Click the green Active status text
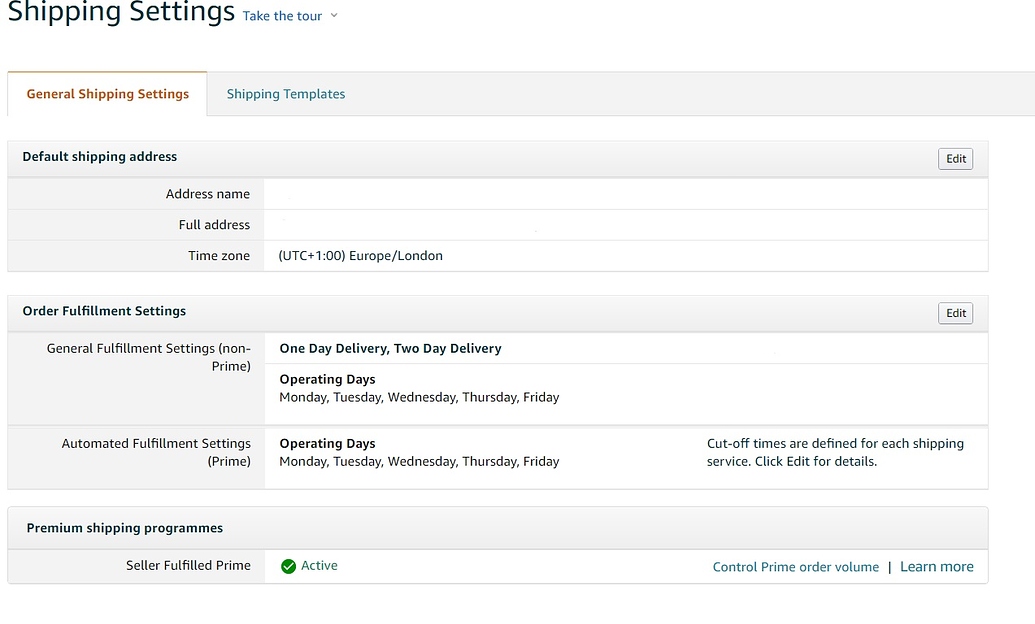Screen dimensions: 1035x624 (319, 566)
